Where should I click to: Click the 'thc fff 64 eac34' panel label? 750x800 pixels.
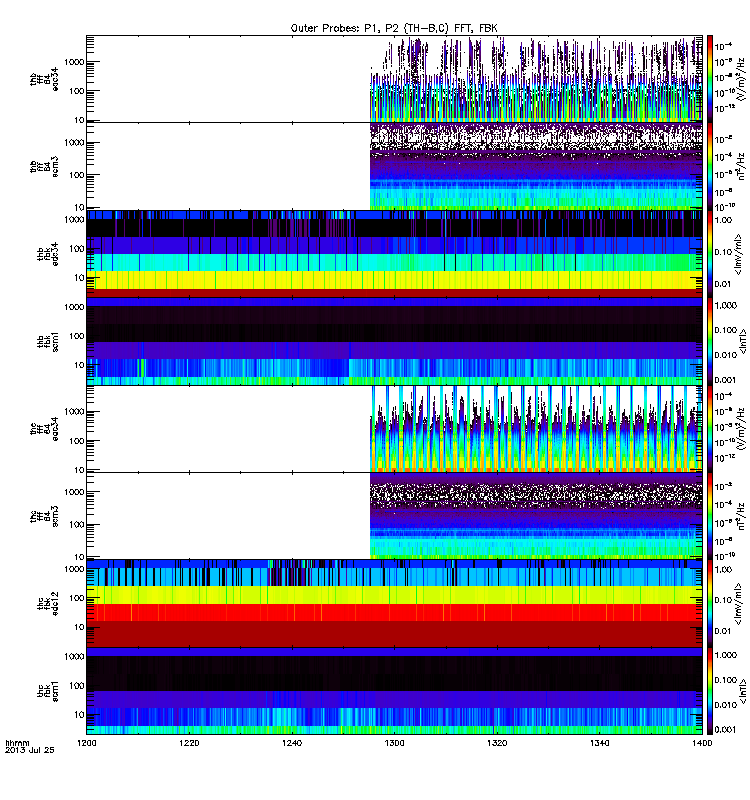[44, 429]
